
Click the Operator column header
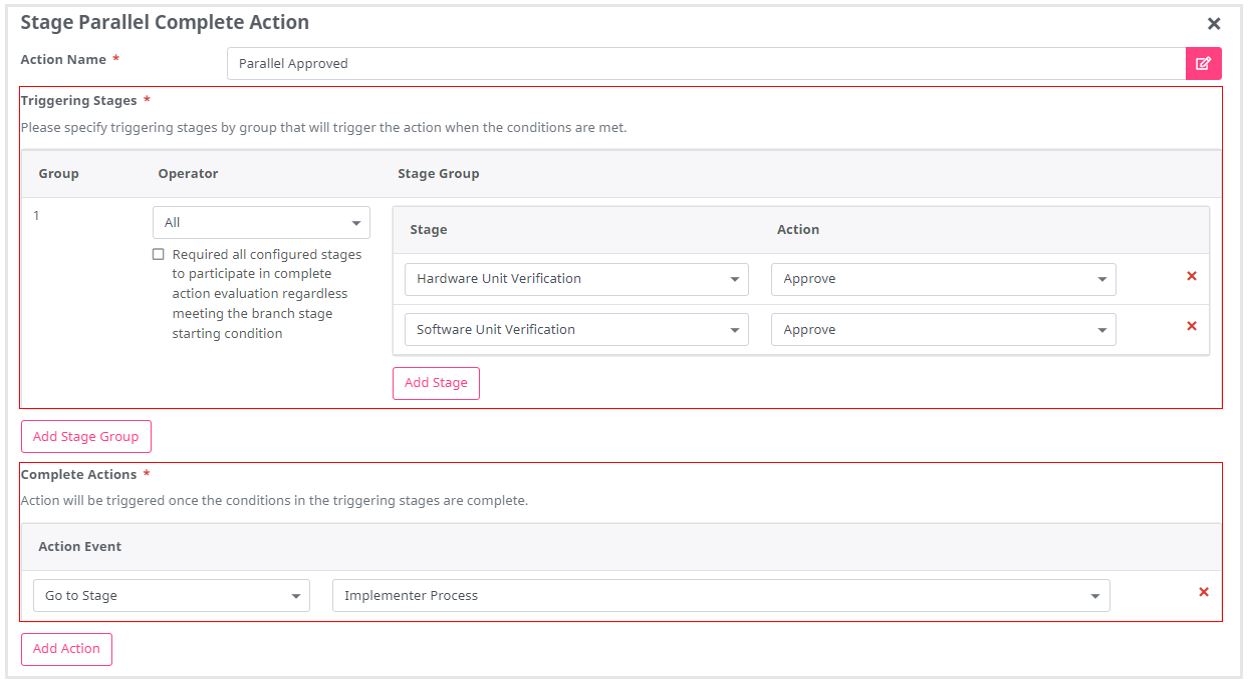(x=188, y=174)
